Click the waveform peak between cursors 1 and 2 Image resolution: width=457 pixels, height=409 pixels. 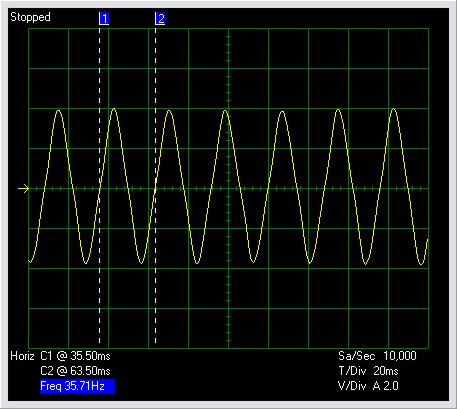[114, 109]
